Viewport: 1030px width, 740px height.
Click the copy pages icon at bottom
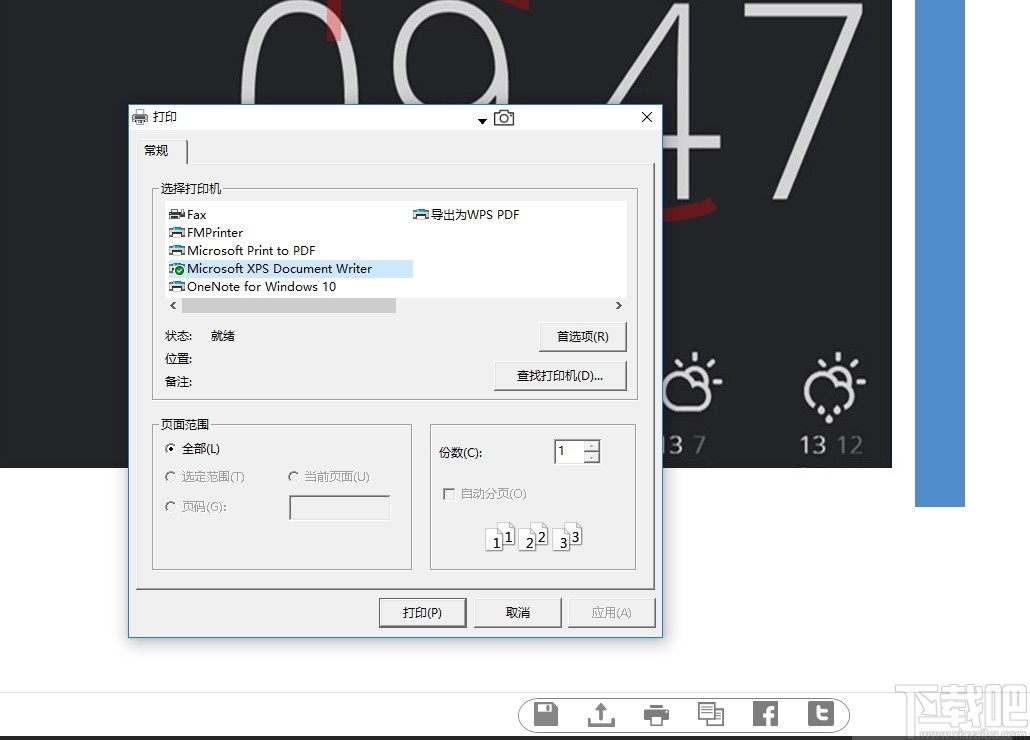click(x=710, y=714)
